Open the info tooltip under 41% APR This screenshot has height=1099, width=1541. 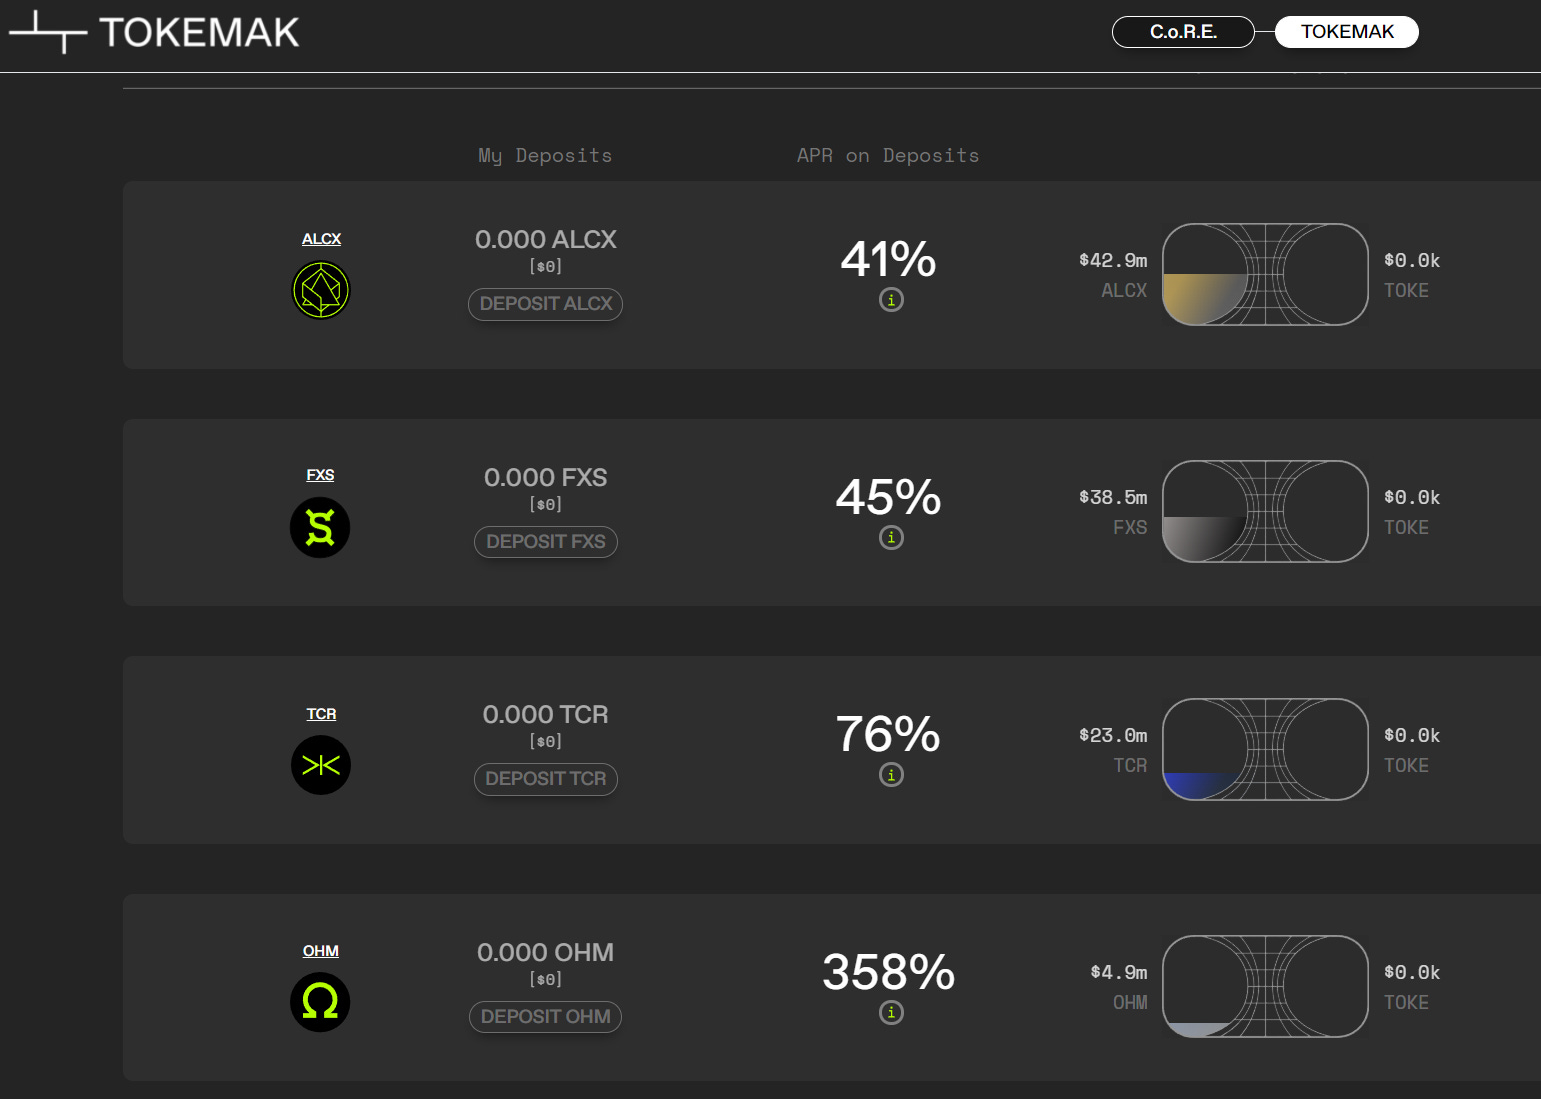[x=890, y=299]
